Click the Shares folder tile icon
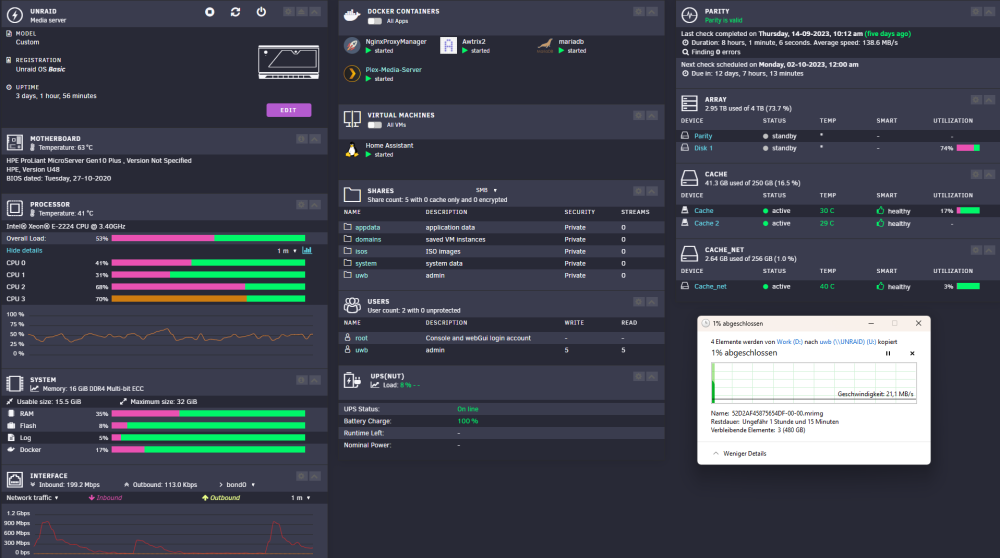The height and width of the screenshot is (558, 1000). 352,195
